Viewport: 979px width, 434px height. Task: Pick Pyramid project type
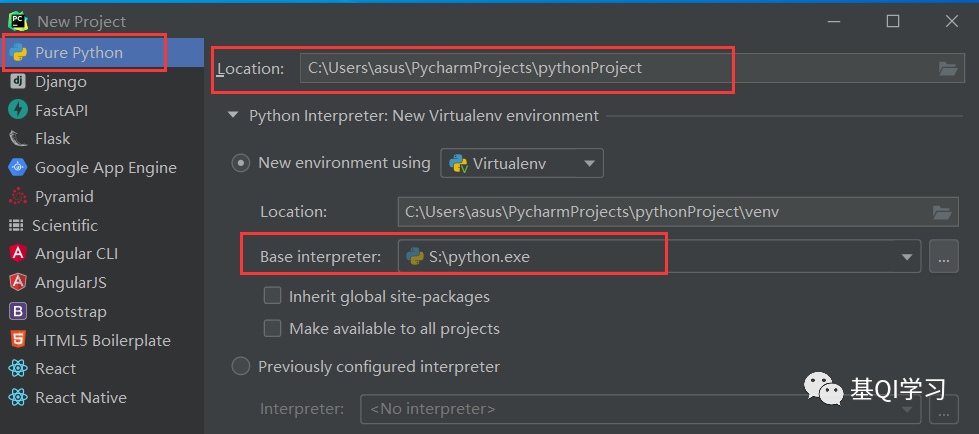coord(102,197)
